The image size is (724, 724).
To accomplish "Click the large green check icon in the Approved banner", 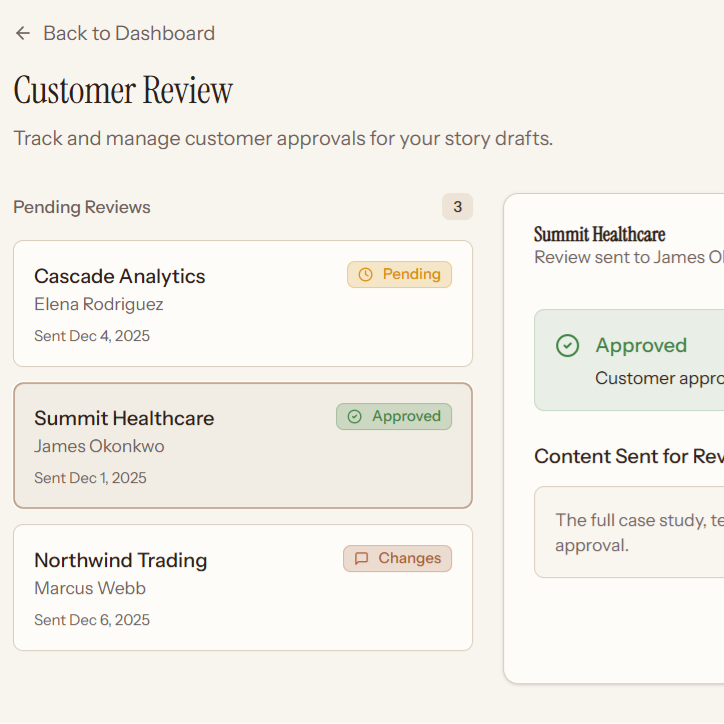I will pos(567,346).
